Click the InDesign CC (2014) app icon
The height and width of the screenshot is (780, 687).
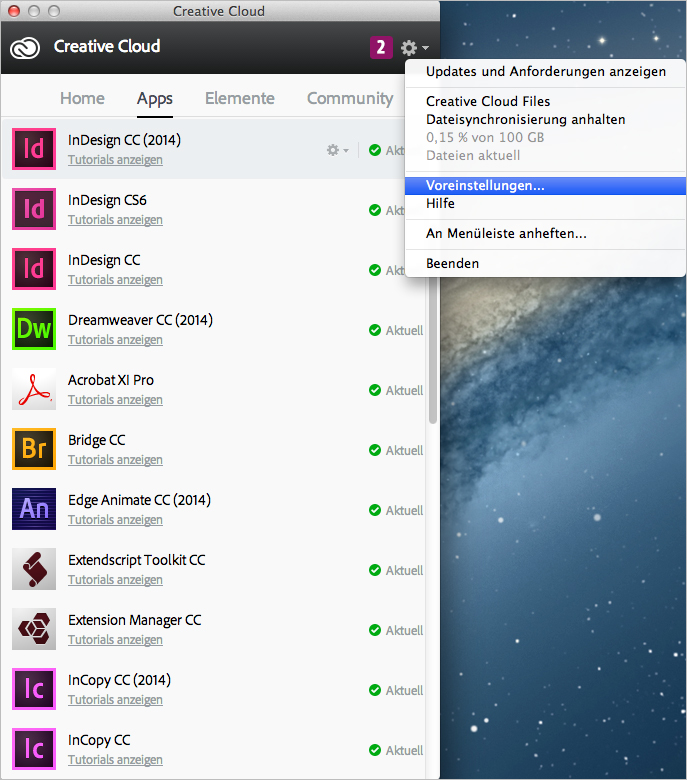coord(34,149)
